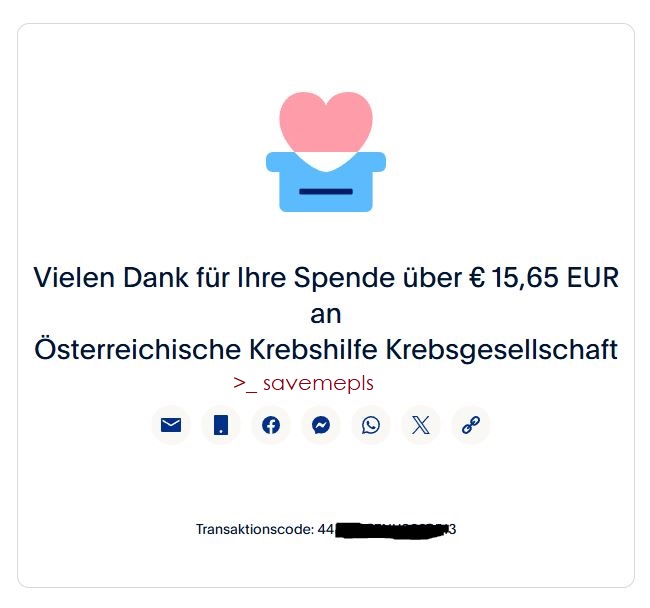
Task: Share via SMS using the phone icon
Action: tap(221, 425)
